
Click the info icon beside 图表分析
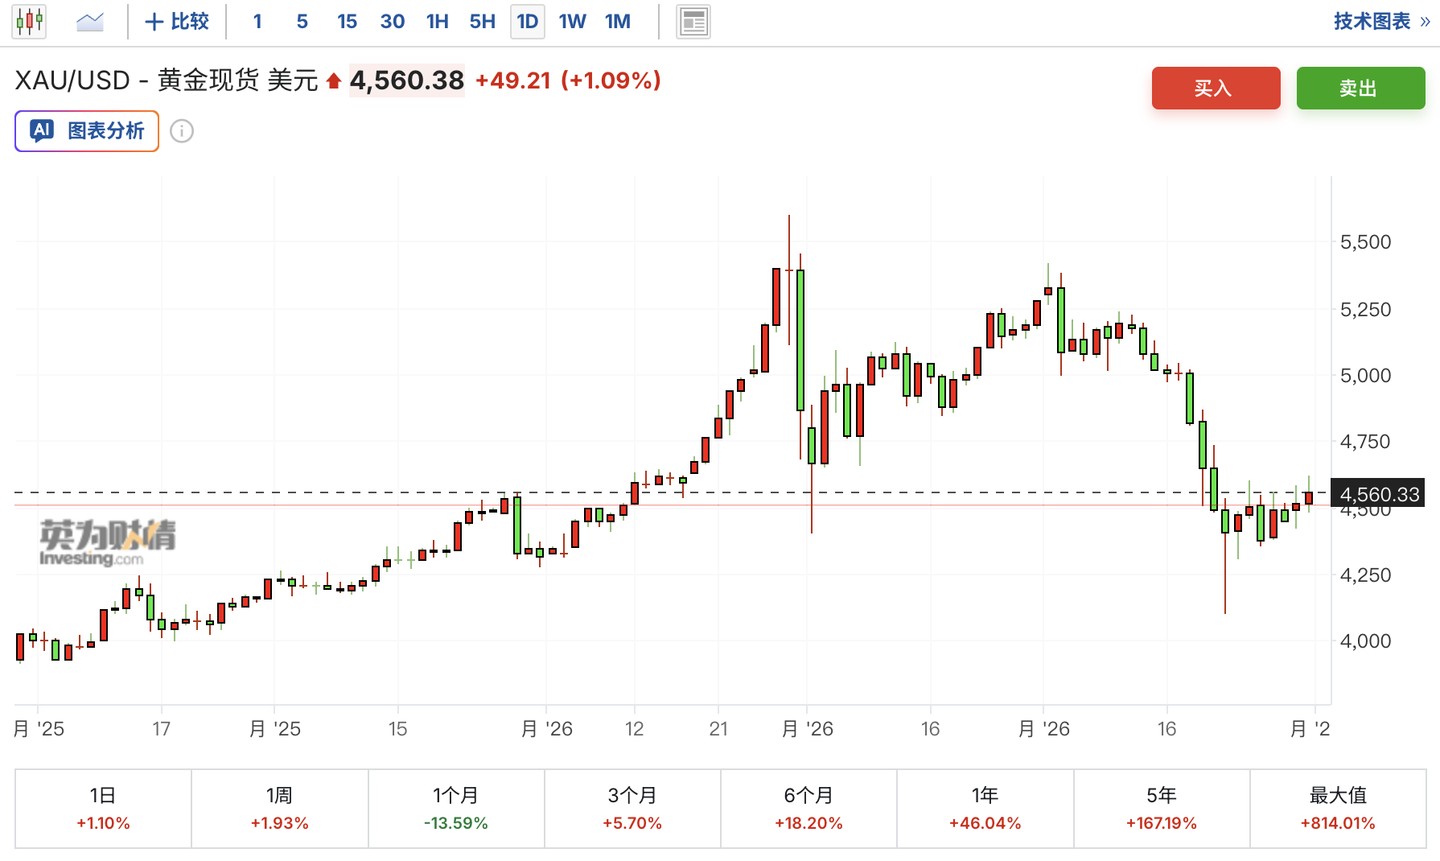[181, 131]
